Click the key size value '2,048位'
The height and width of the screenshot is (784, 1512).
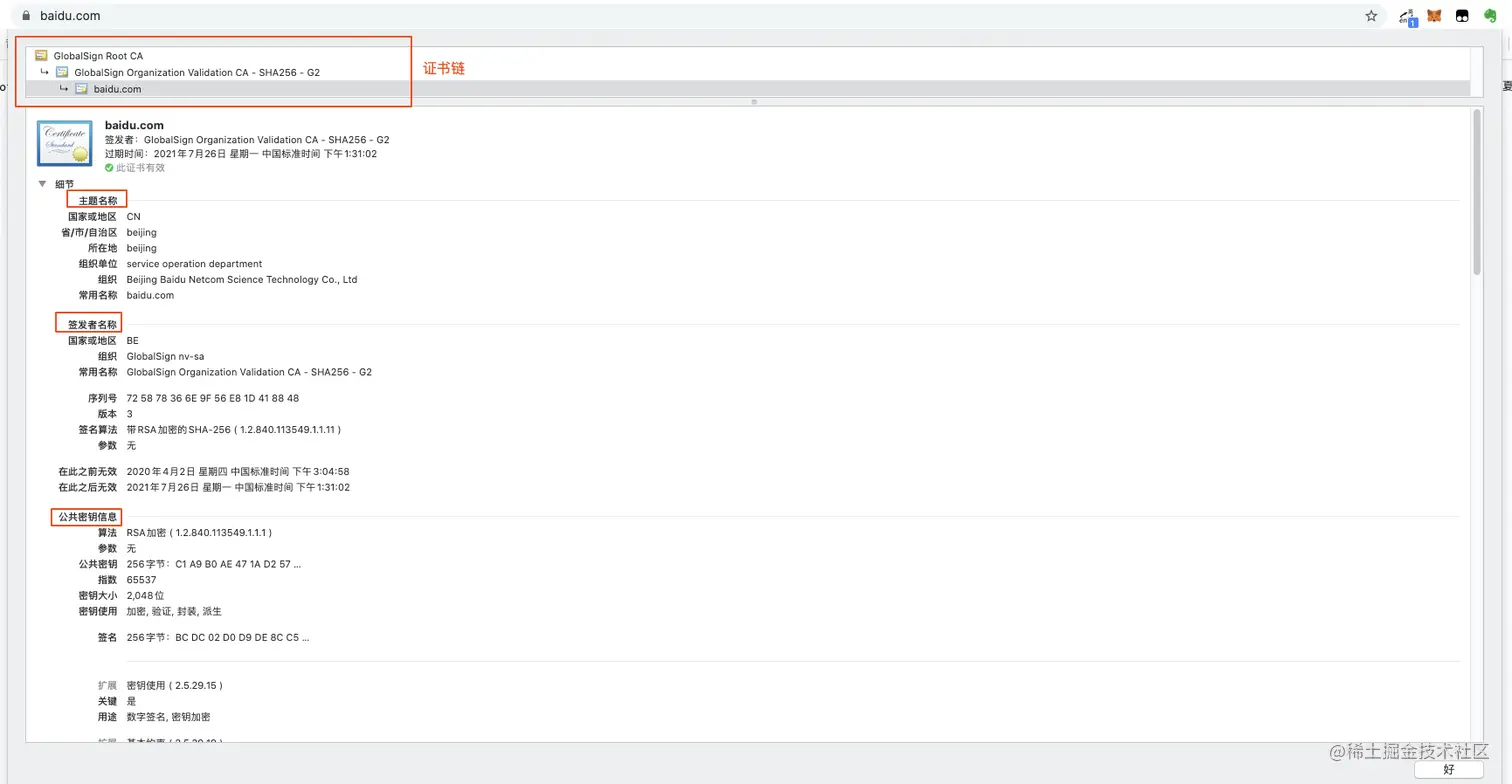click(x=145, y=596)
